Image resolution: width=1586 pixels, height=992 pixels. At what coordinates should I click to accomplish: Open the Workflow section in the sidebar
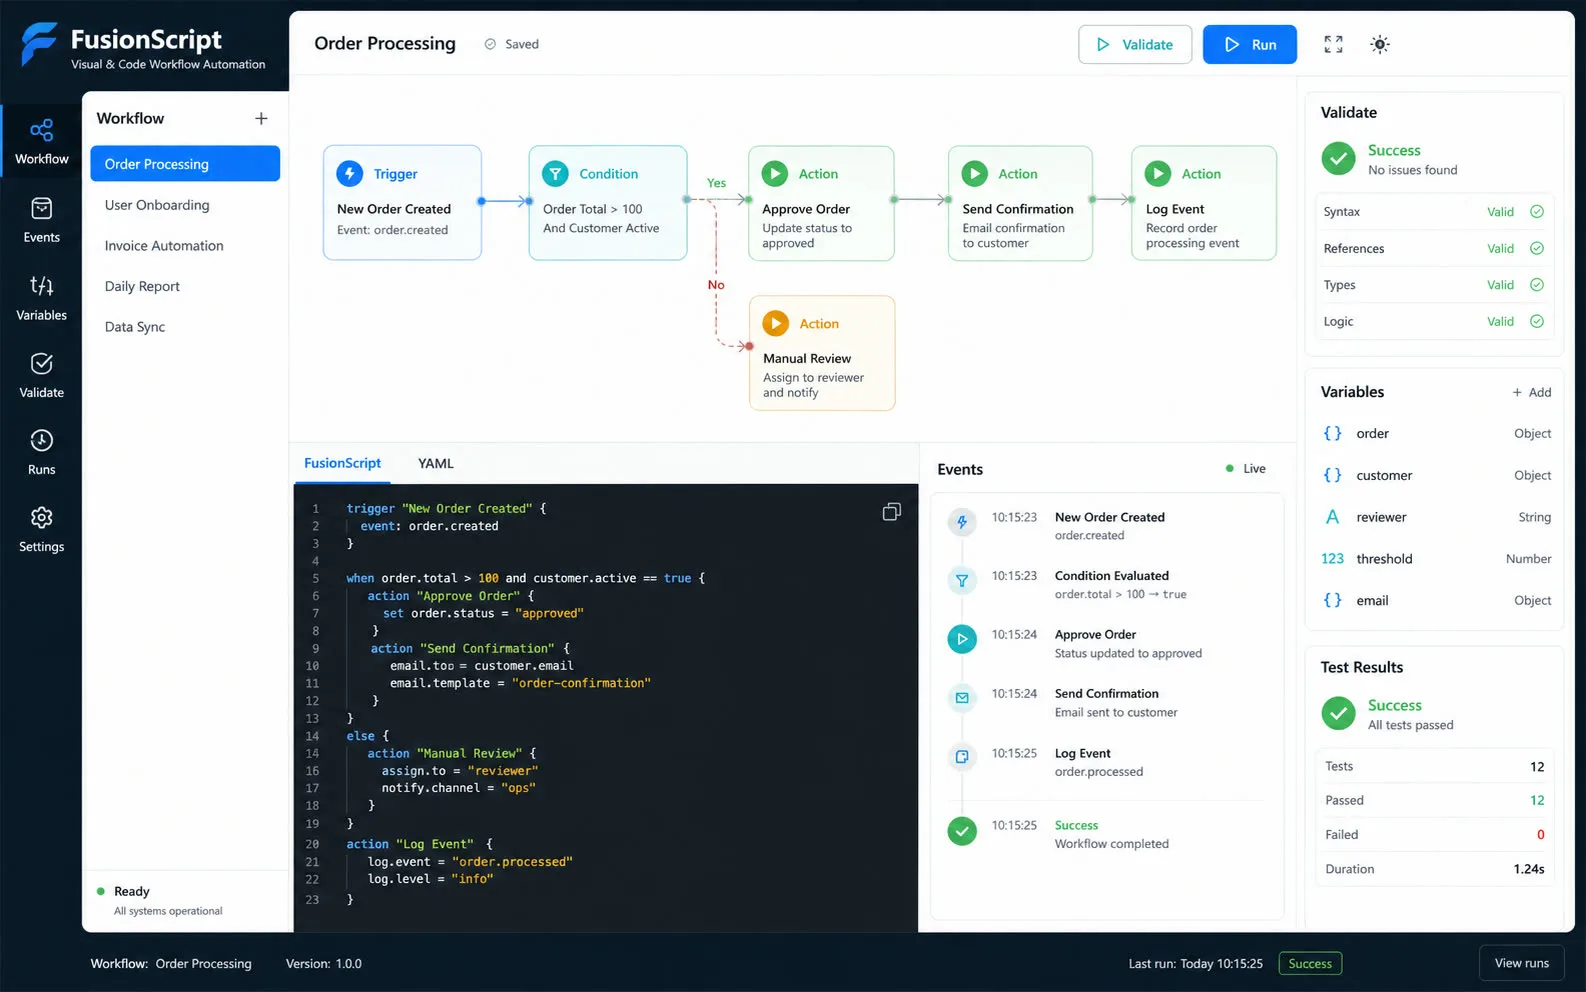41,141
